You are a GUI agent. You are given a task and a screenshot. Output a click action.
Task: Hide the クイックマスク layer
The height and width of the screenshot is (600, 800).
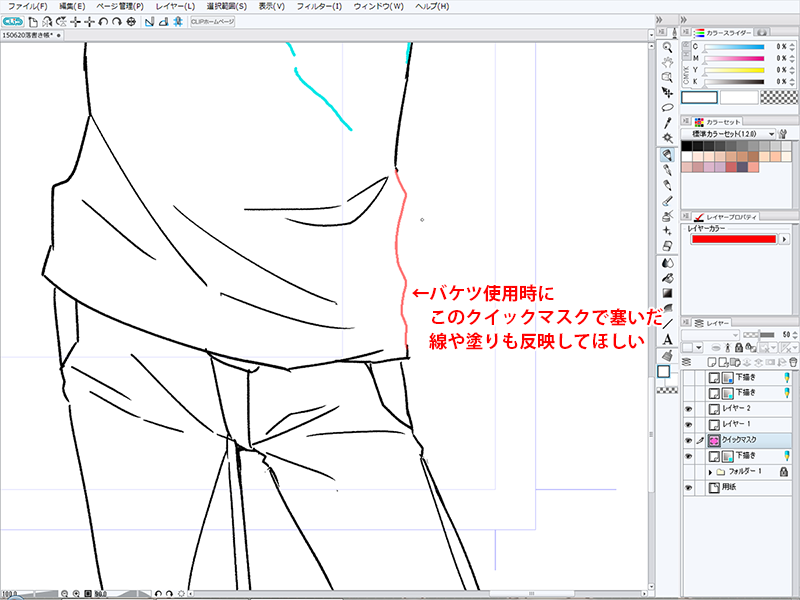686,440
